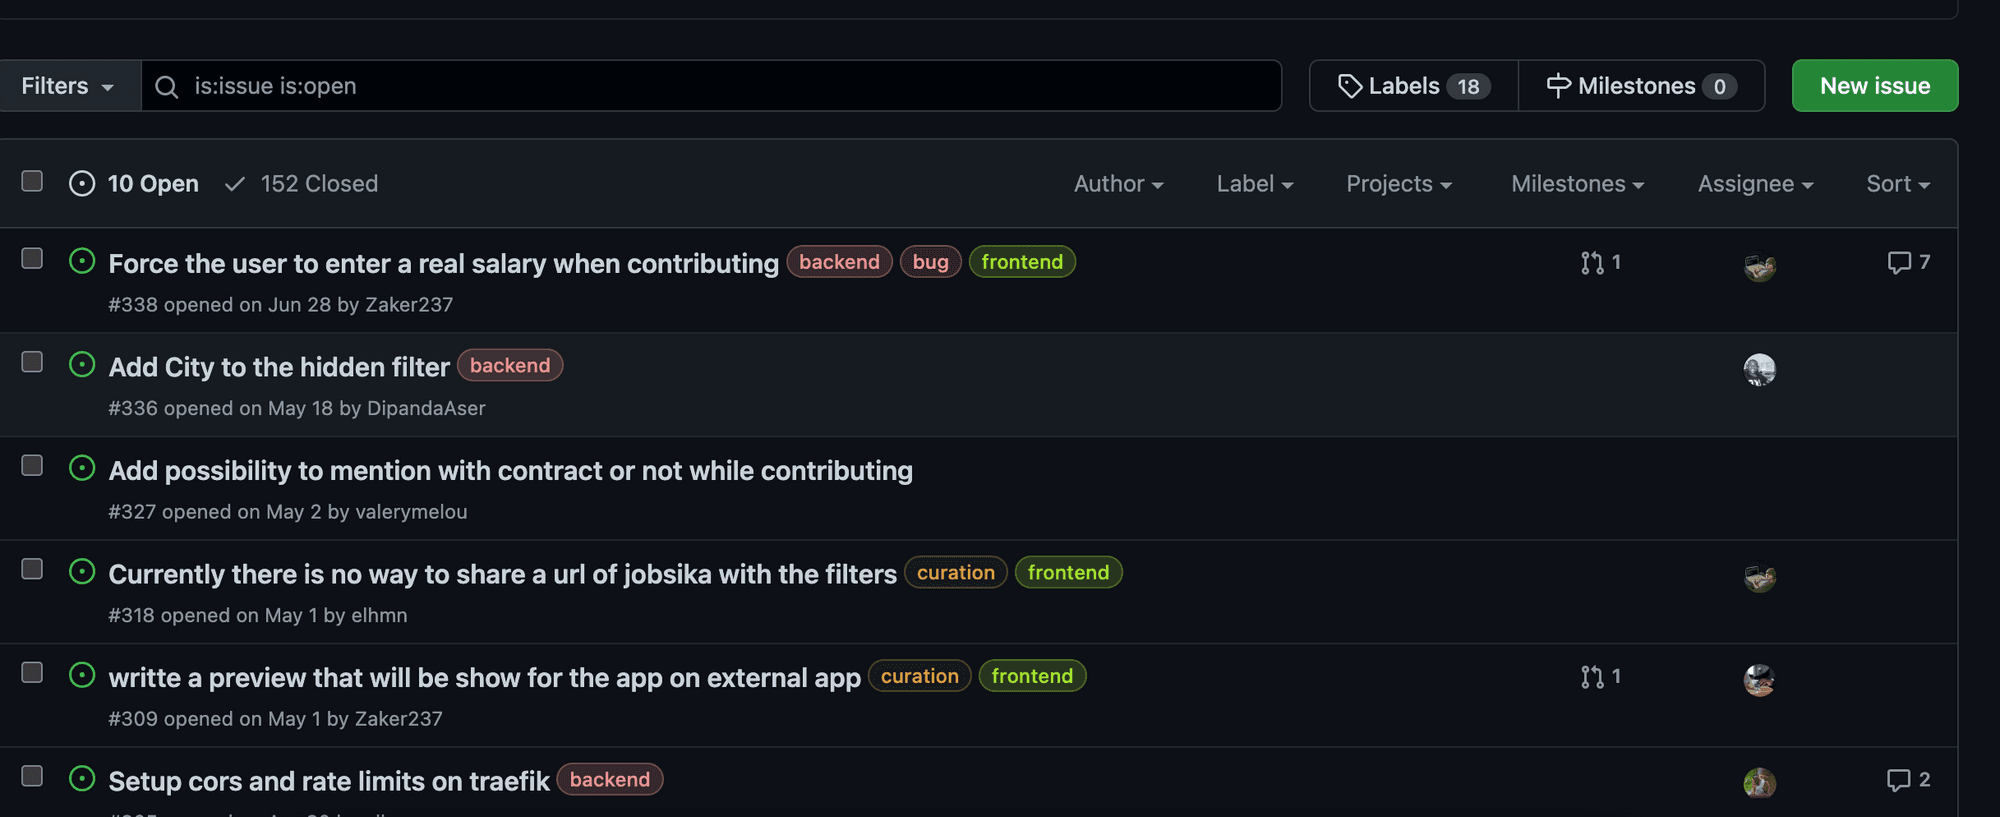Open comments on traefik issue
The height and width of the screenshot is (817, 2000).
[1908, 779]
